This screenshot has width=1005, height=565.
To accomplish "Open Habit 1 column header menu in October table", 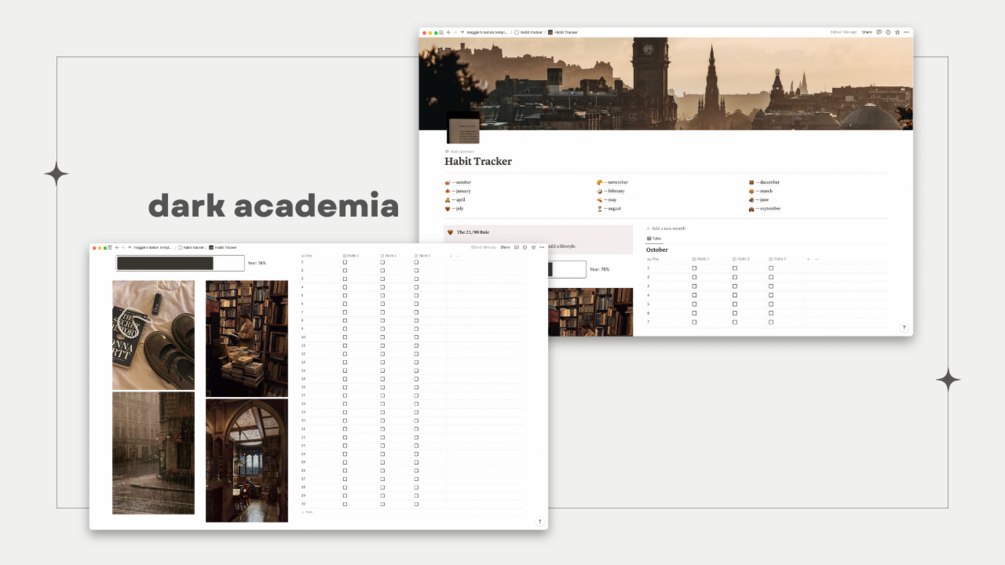I will 701,259.
